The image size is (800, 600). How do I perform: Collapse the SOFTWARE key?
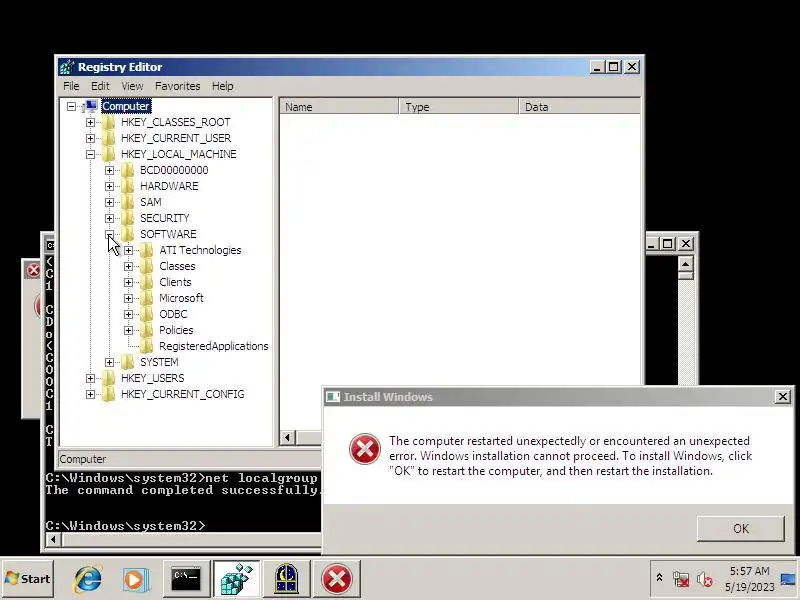pyautogui.click(x=109, y=234)
